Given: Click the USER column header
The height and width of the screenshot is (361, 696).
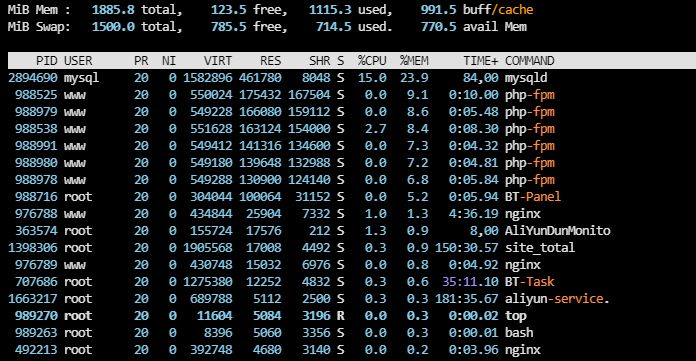Looking at the screenshot, I should pos(78,60).
